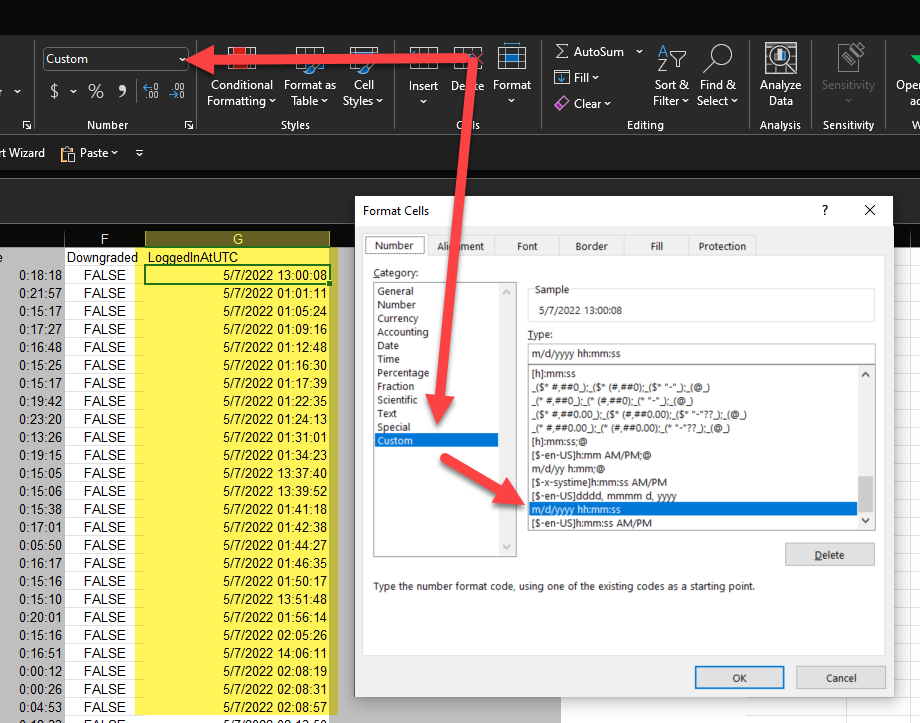Screen dimensions: 920x723
Task: Open Conditional Formatting menu
Action: click(241, 77)
